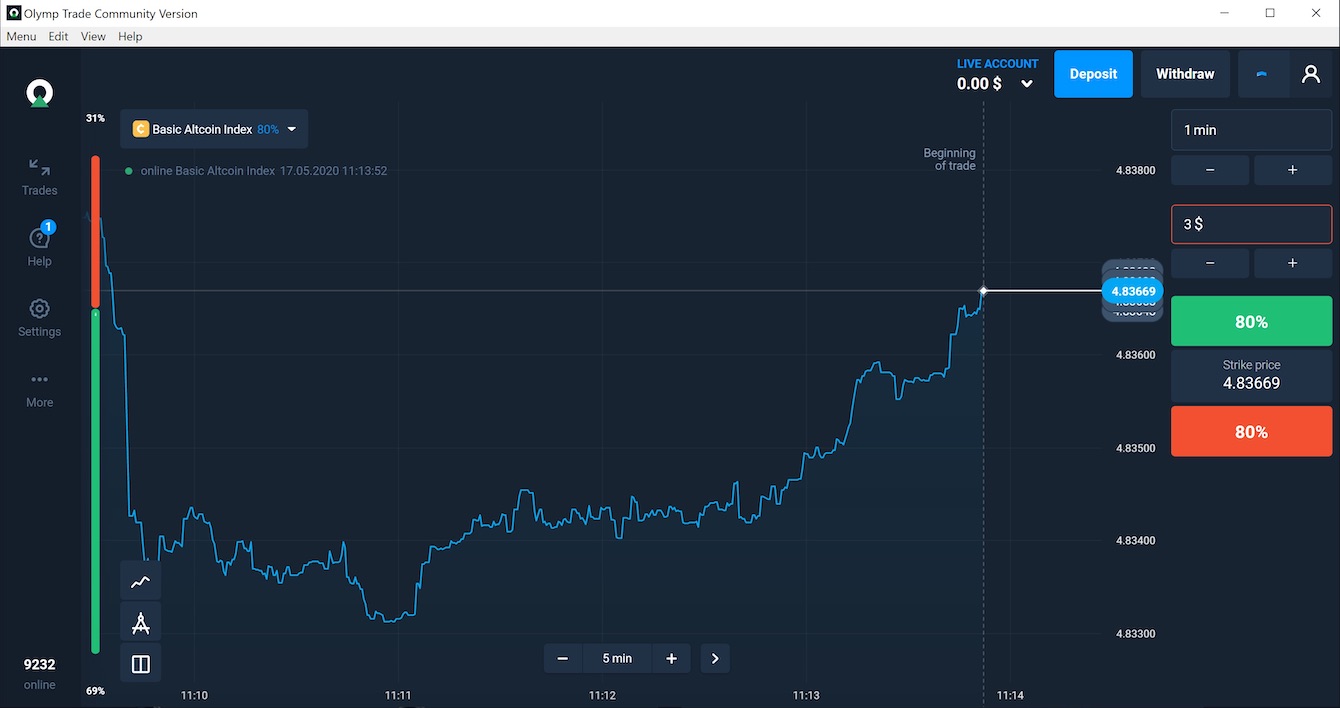Viewport: 1340px width, 708px height.
Task: Click the blue Deposit button
Action: click(1093, 74)
